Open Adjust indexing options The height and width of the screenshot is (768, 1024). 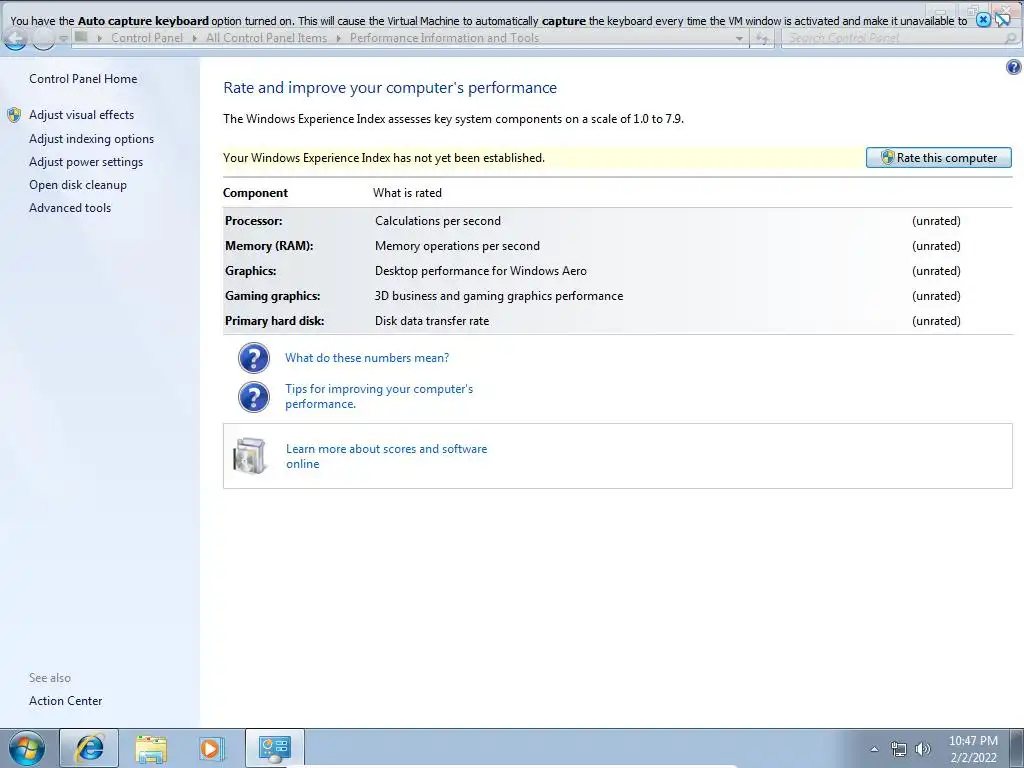[91, 139]
